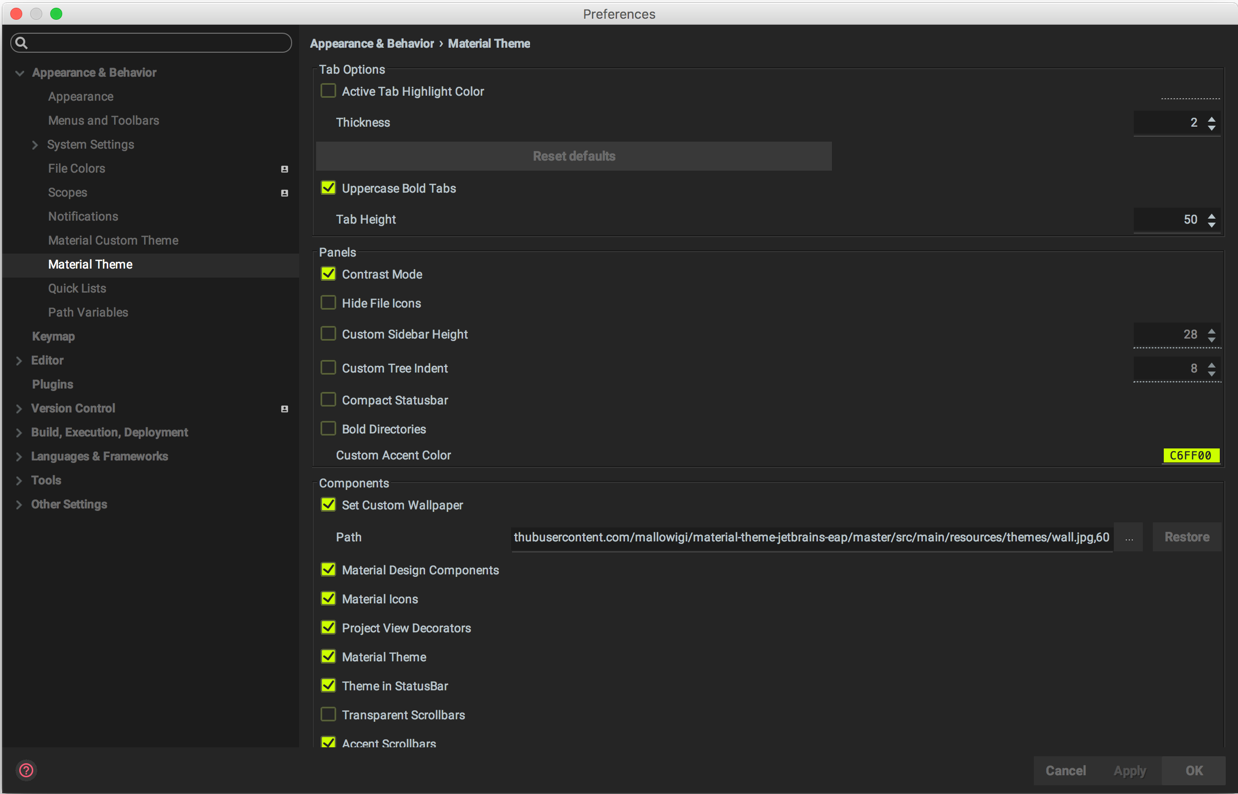The image size is (1238, 794).
Task: Open File Colors settings
Action: click(x=76, y=169)
